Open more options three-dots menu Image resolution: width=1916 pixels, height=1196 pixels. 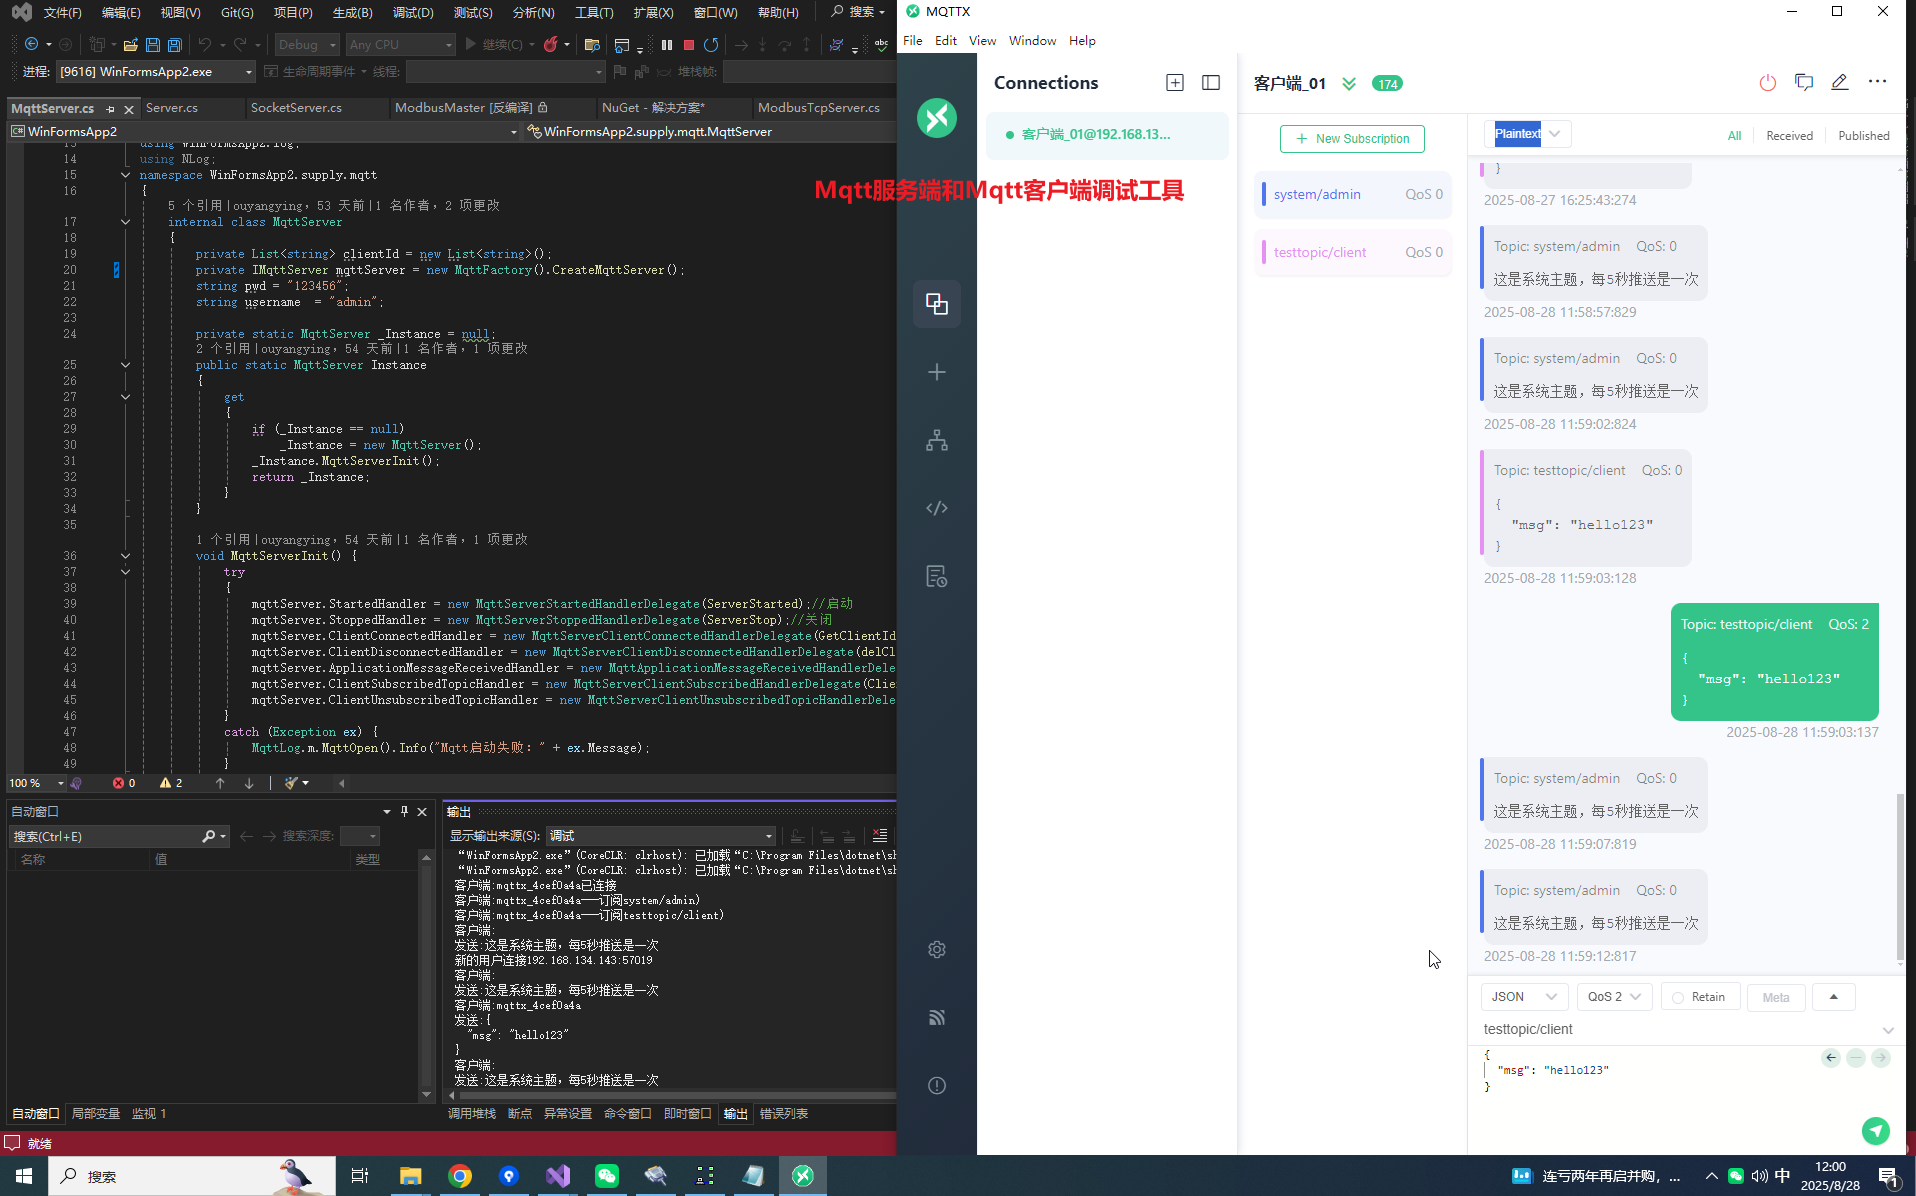point(1878,82)
